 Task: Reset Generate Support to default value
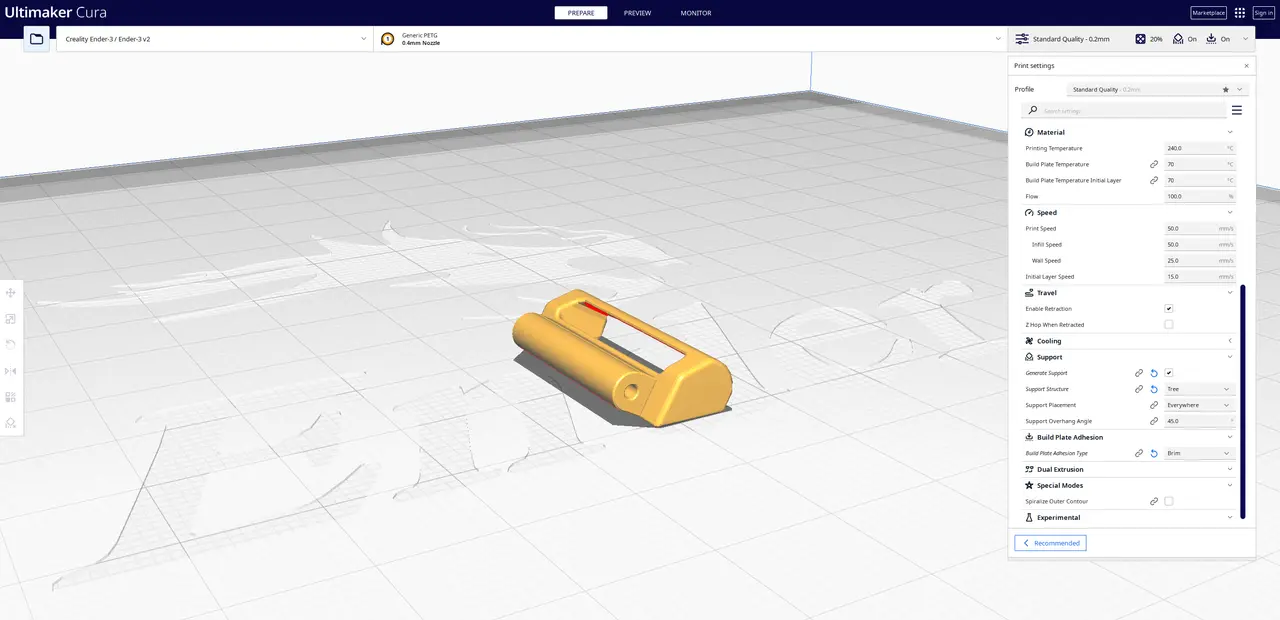1154,373
